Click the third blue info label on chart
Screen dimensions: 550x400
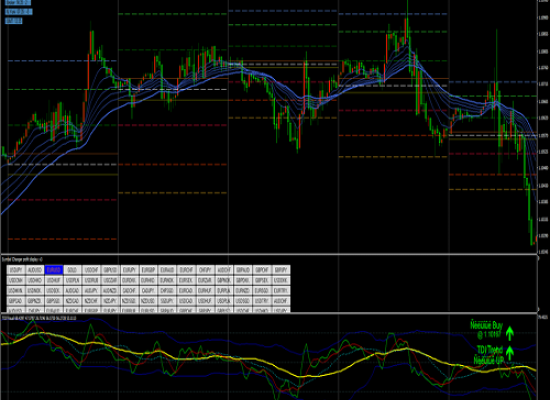(14, 21)
